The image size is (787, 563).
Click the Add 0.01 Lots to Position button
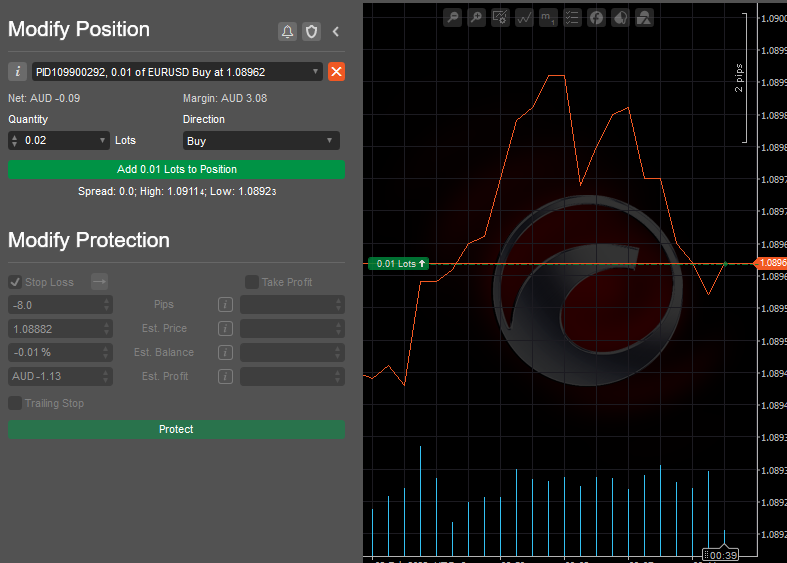177,170
